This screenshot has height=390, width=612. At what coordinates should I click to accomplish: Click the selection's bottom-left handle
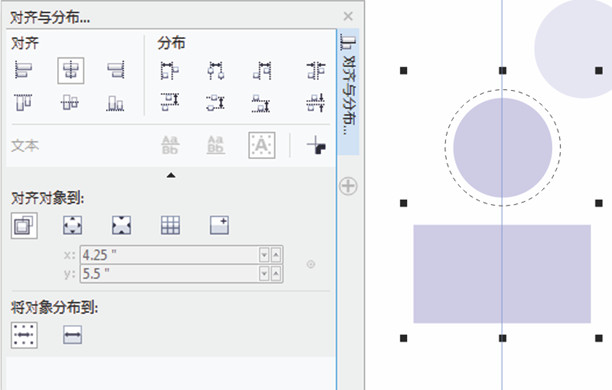404,338
